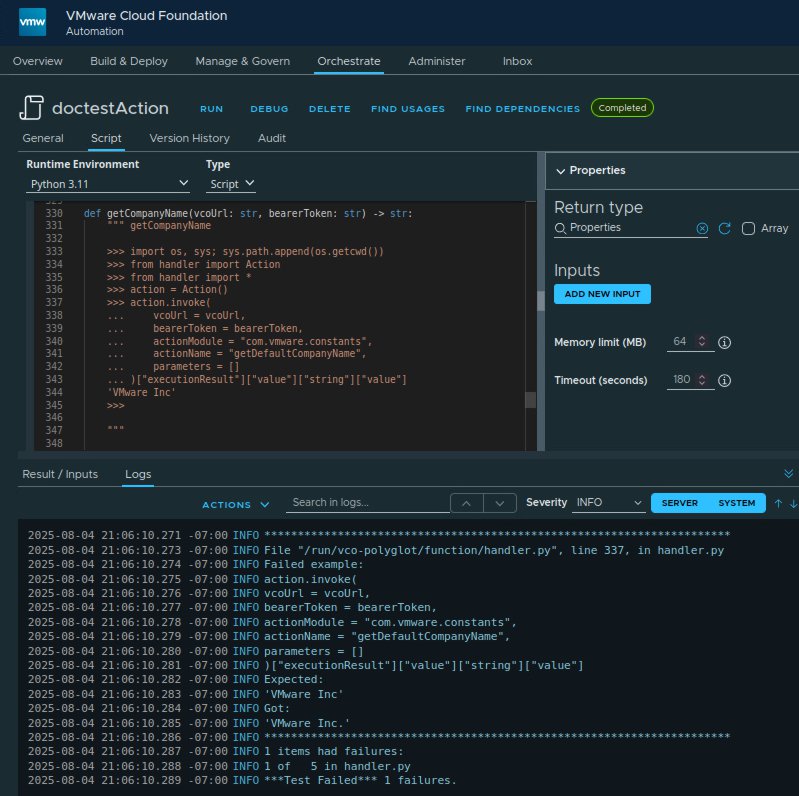This screenshot has height=796, width=799.
Task: Click log line "Got:"
Action: point(277,708)
